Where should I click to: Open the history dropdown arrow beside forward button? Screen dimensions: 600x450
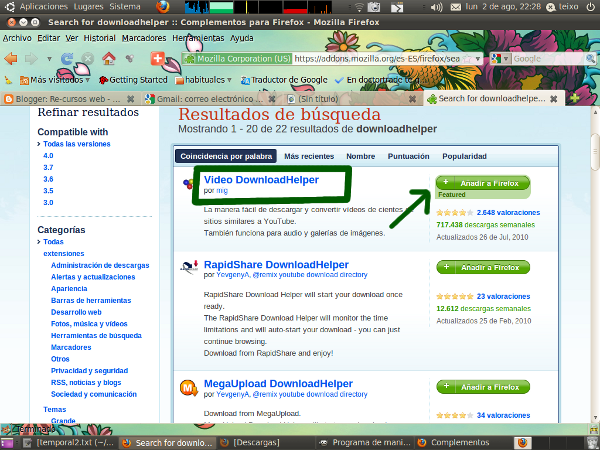coord(49,59)
